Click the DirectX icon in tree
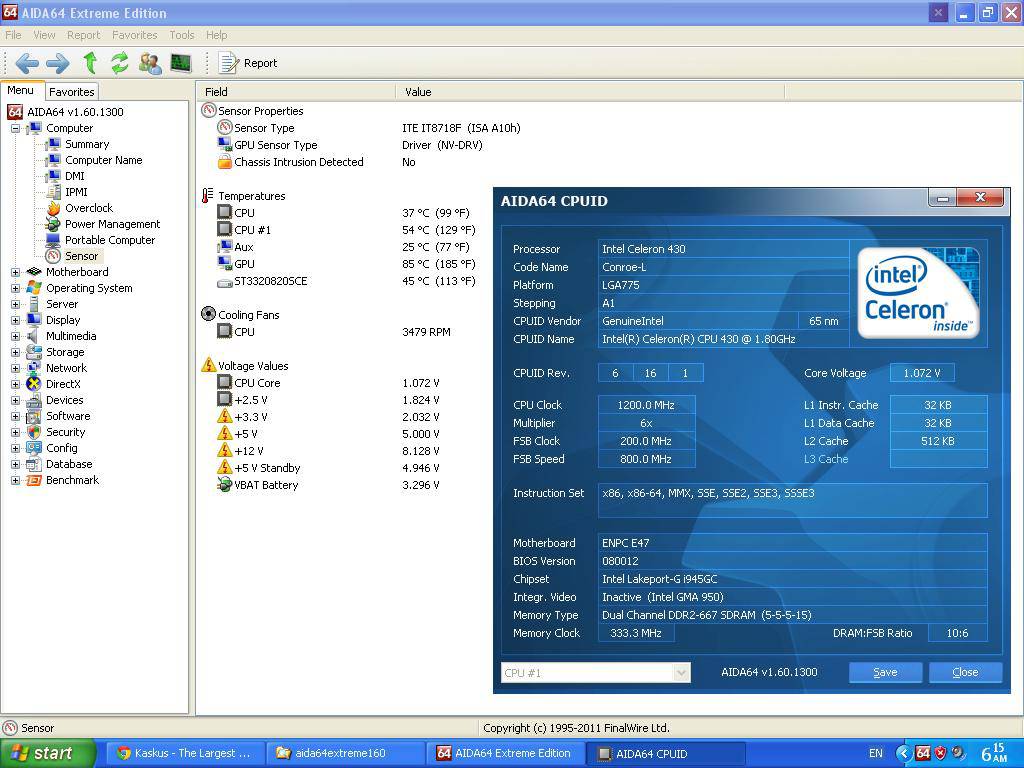 tap(33, 384)
